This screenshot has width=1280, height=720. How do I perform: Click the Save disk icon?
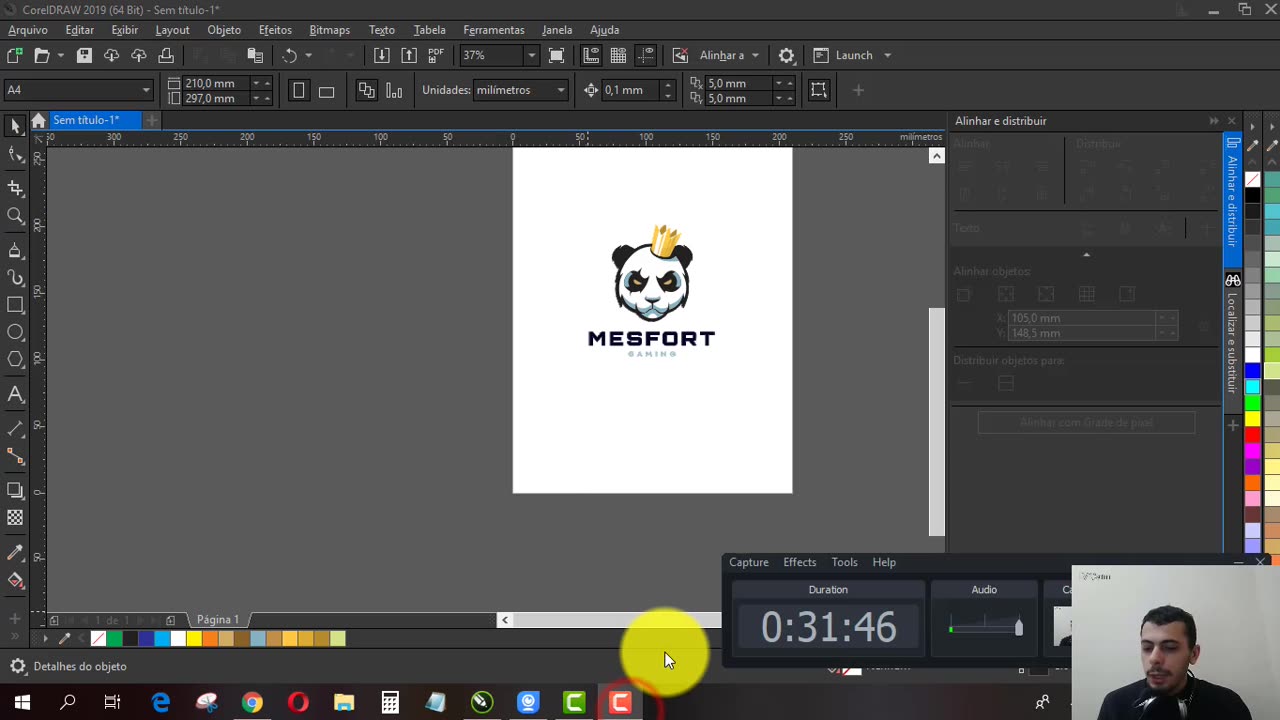coord(84,55)
